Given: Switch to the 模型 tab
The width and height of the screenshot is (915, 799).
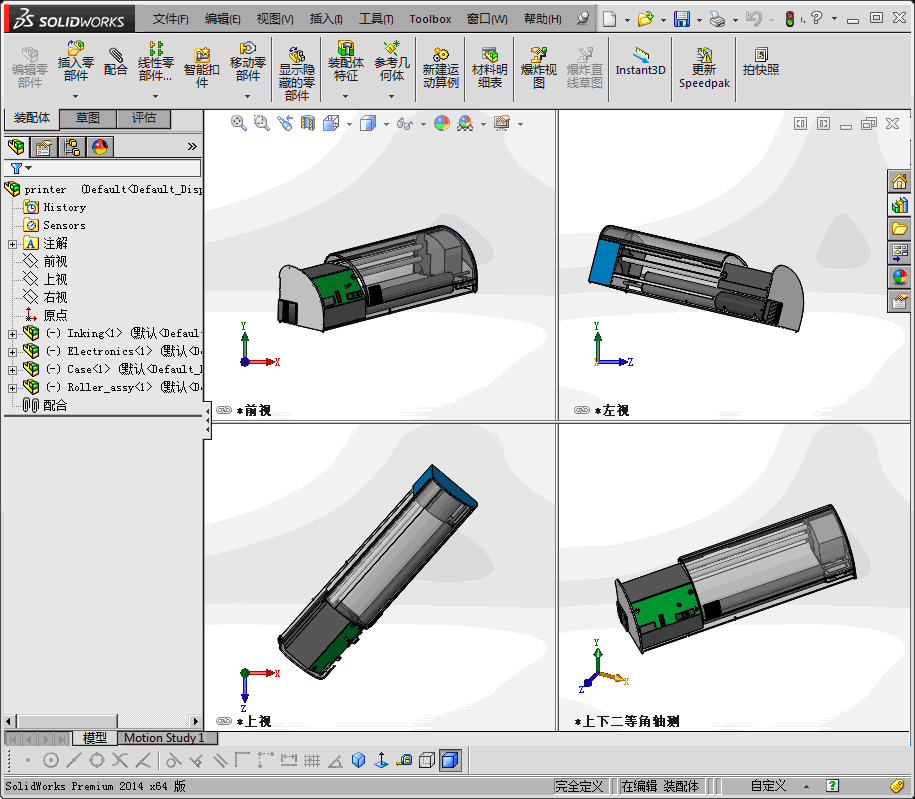Looking at the screenshot, I should pos(95,738).
